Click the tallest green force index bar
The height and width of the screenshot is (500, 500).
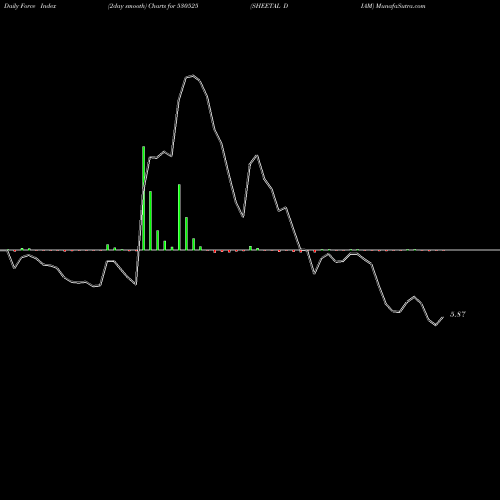coord(144,198)
